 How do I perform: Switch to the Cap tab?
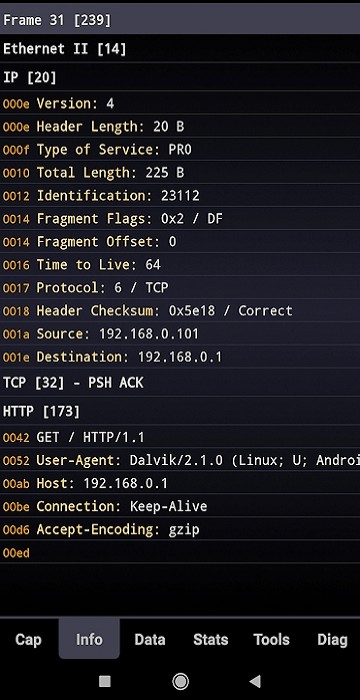pos(28,639)
